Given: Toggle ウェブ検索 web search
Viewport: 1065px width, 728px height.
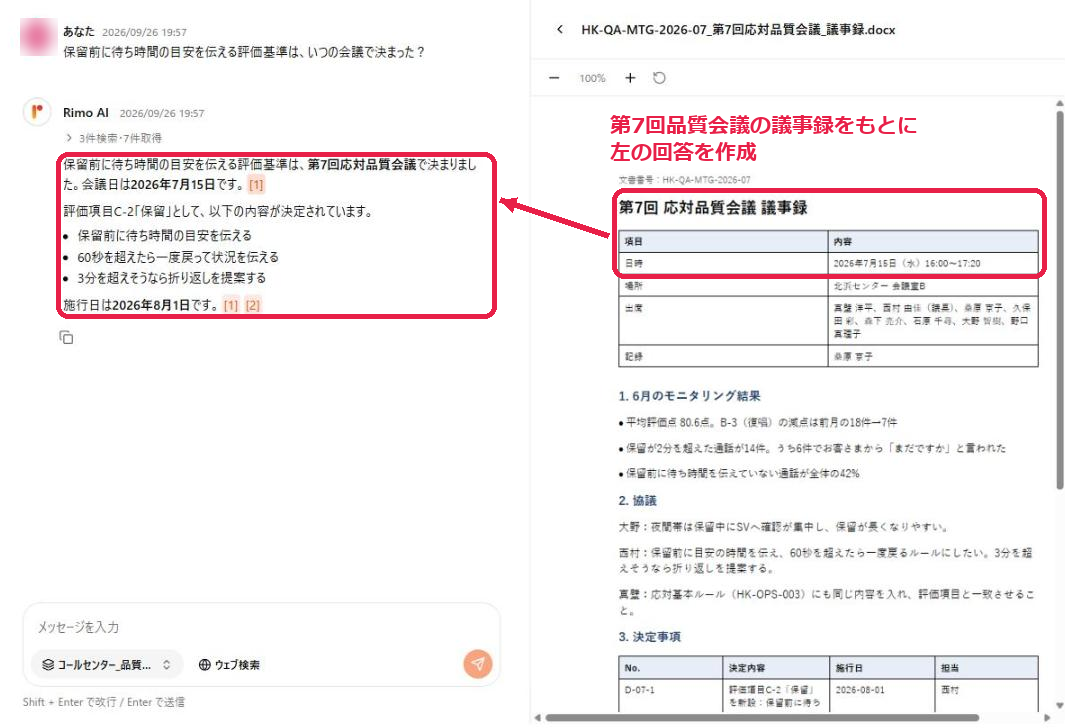Looking at the screenshot, I should 229,665.
